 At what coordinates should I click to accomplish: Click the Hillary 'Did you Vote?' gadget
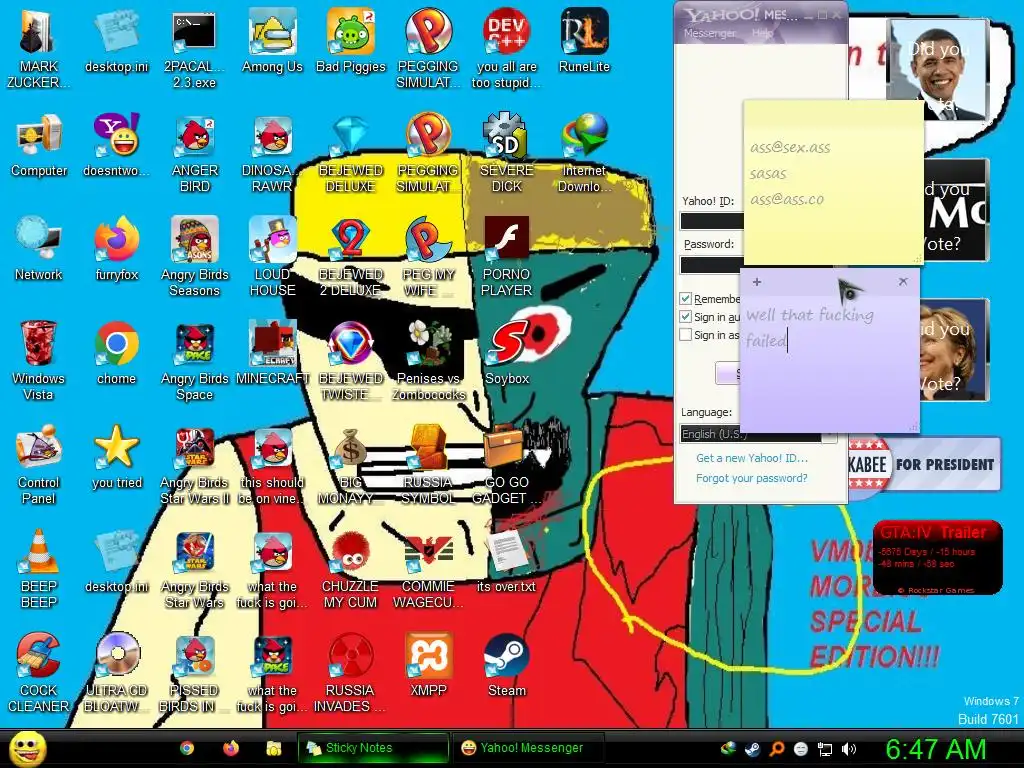click(x=953, y=350)
